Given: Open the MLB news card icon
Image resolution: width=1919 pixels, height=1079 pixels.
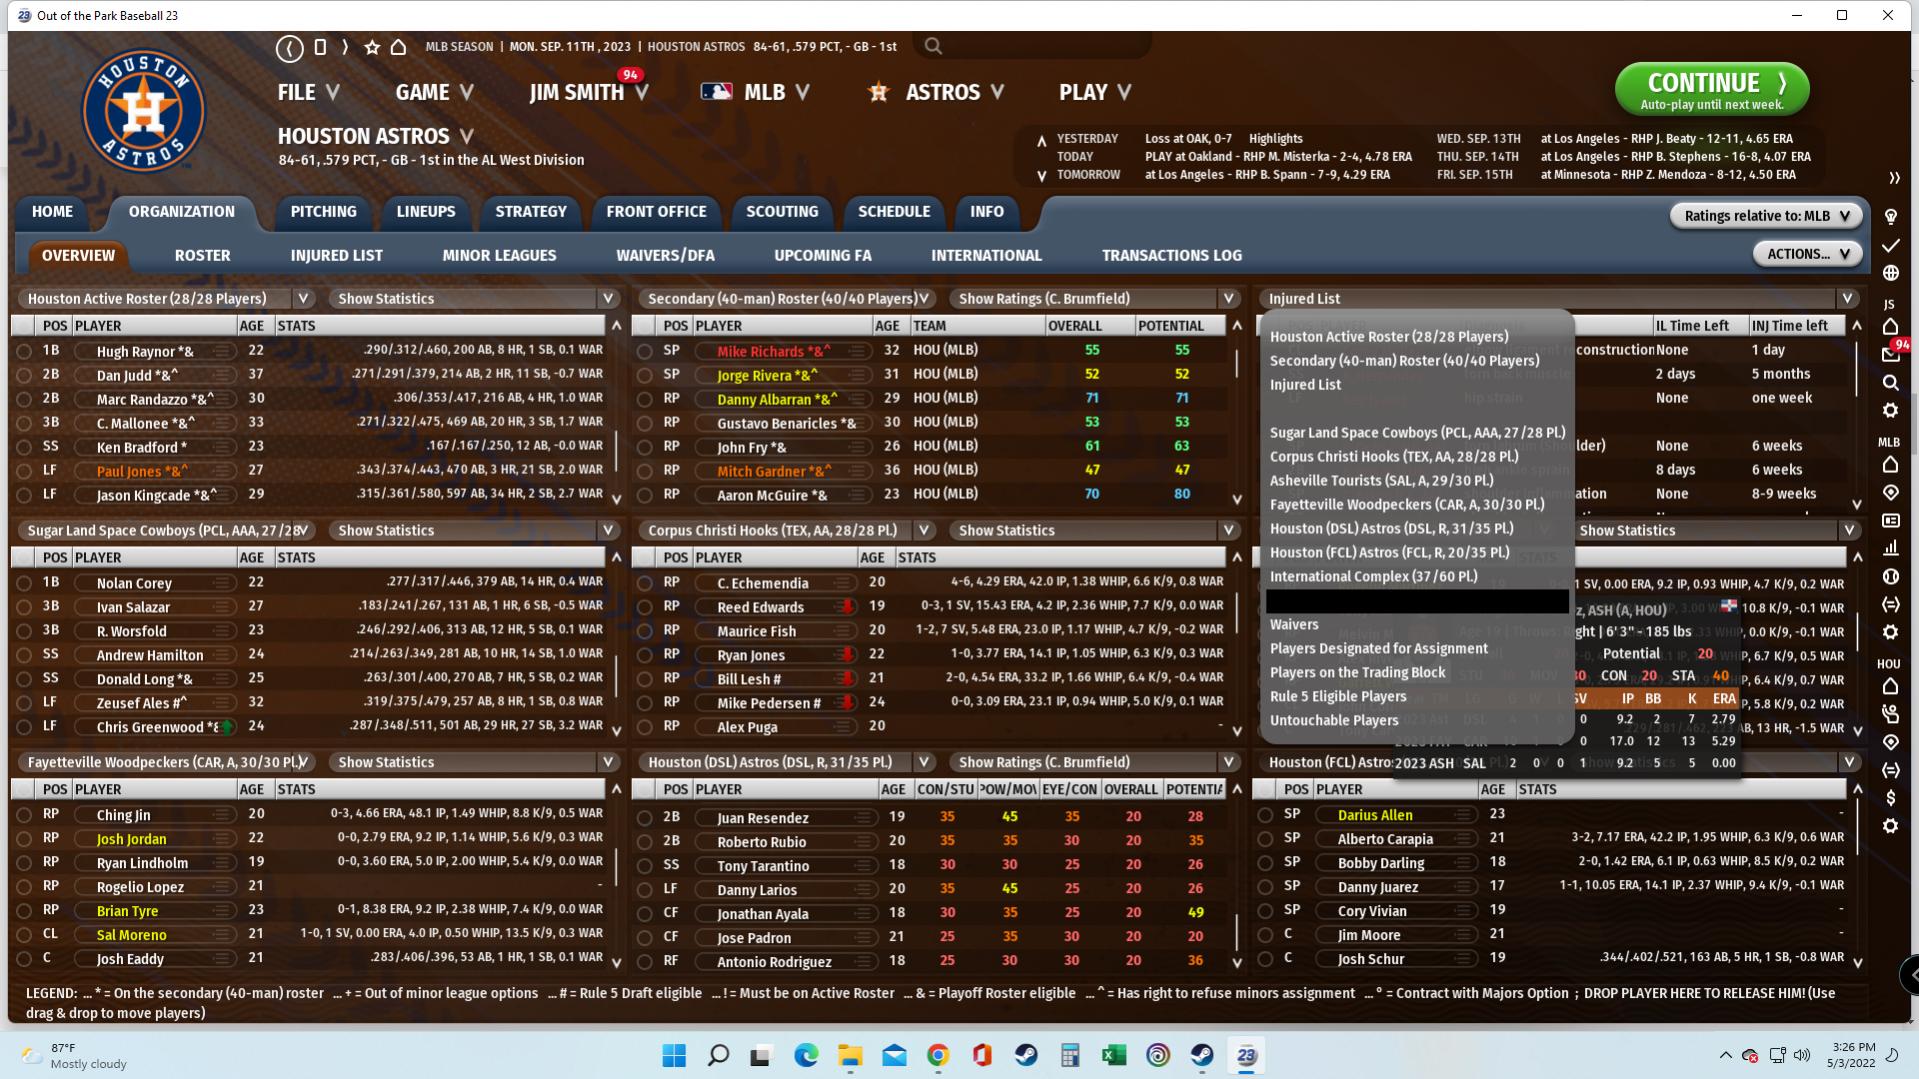Looking at the screenshot, I should 1890,520.
